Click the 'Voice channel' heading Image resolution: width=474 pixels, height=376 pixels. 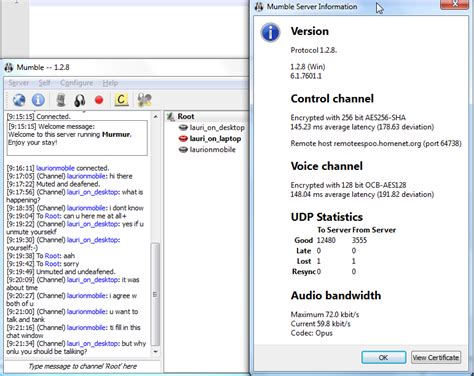pos(327,166)
